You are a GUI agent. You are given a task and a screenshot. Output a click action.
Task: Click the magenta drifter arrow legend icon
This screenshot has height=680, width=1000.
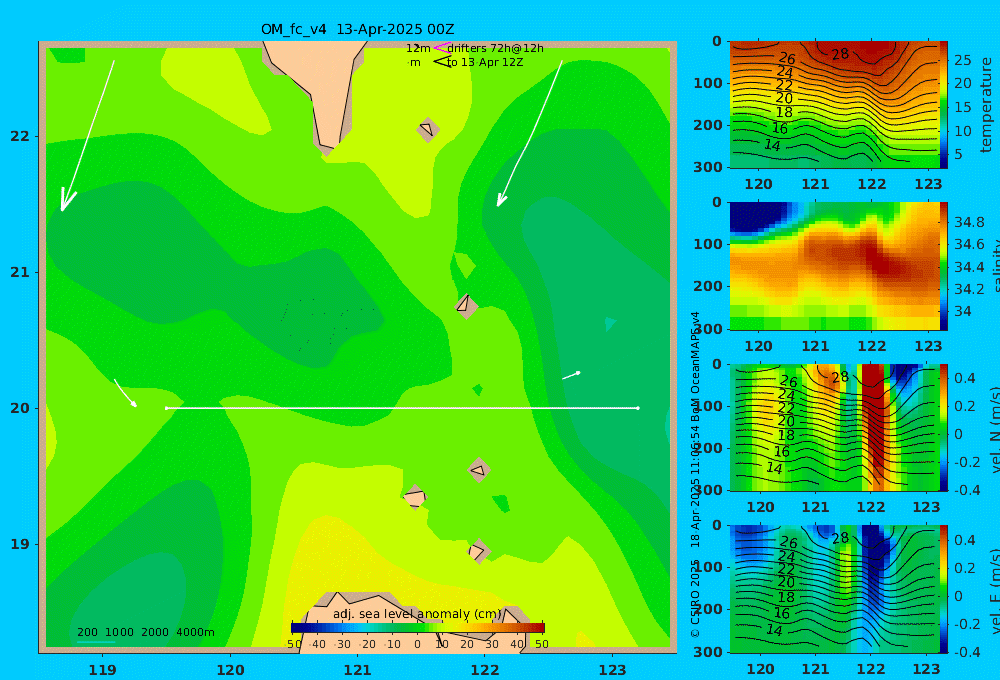(x=441, y=47)
